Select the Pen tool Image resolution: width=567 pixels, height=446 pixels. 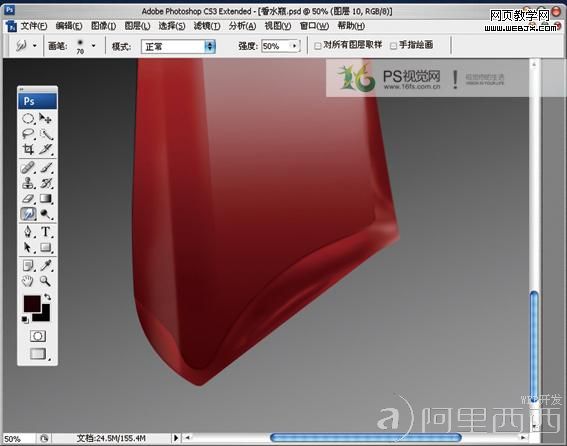(x=28, y=232)
